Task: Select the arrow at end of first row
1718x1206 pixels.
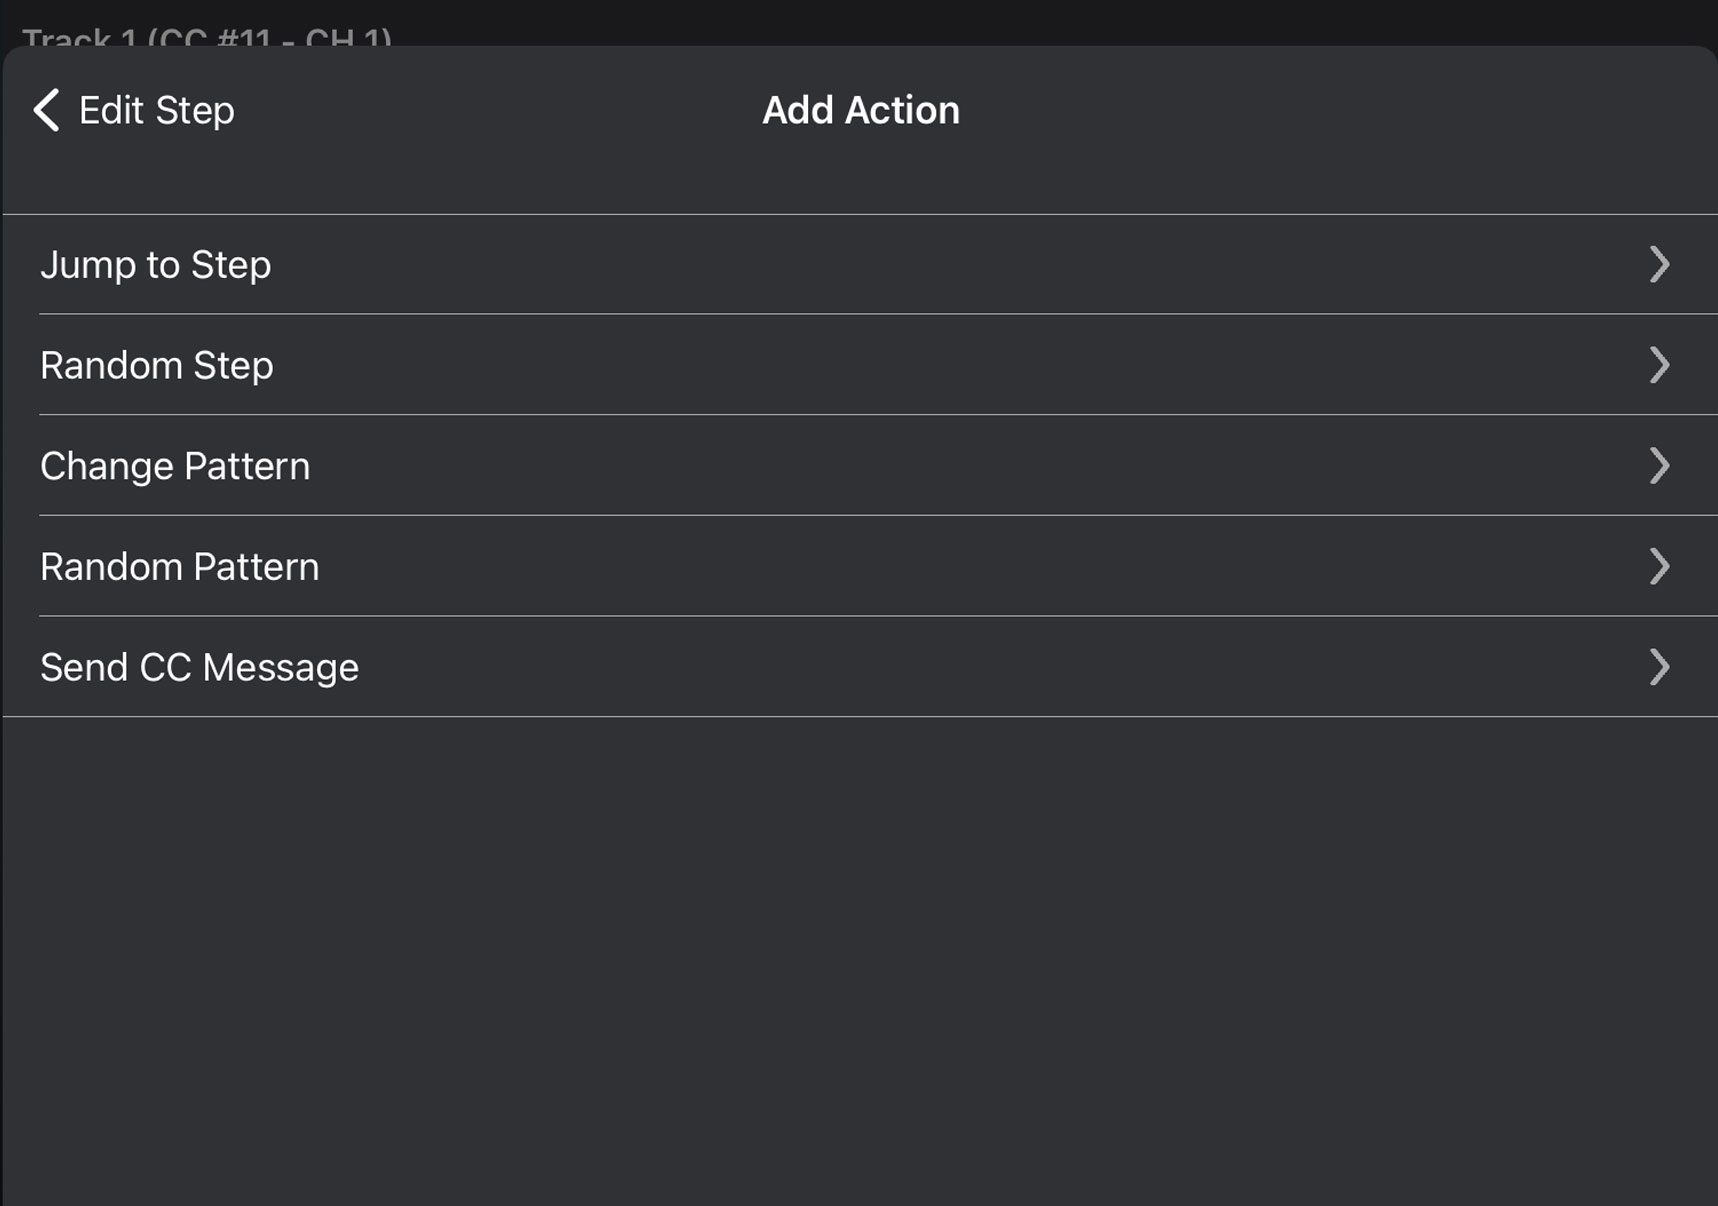Action: point(1660,264)
